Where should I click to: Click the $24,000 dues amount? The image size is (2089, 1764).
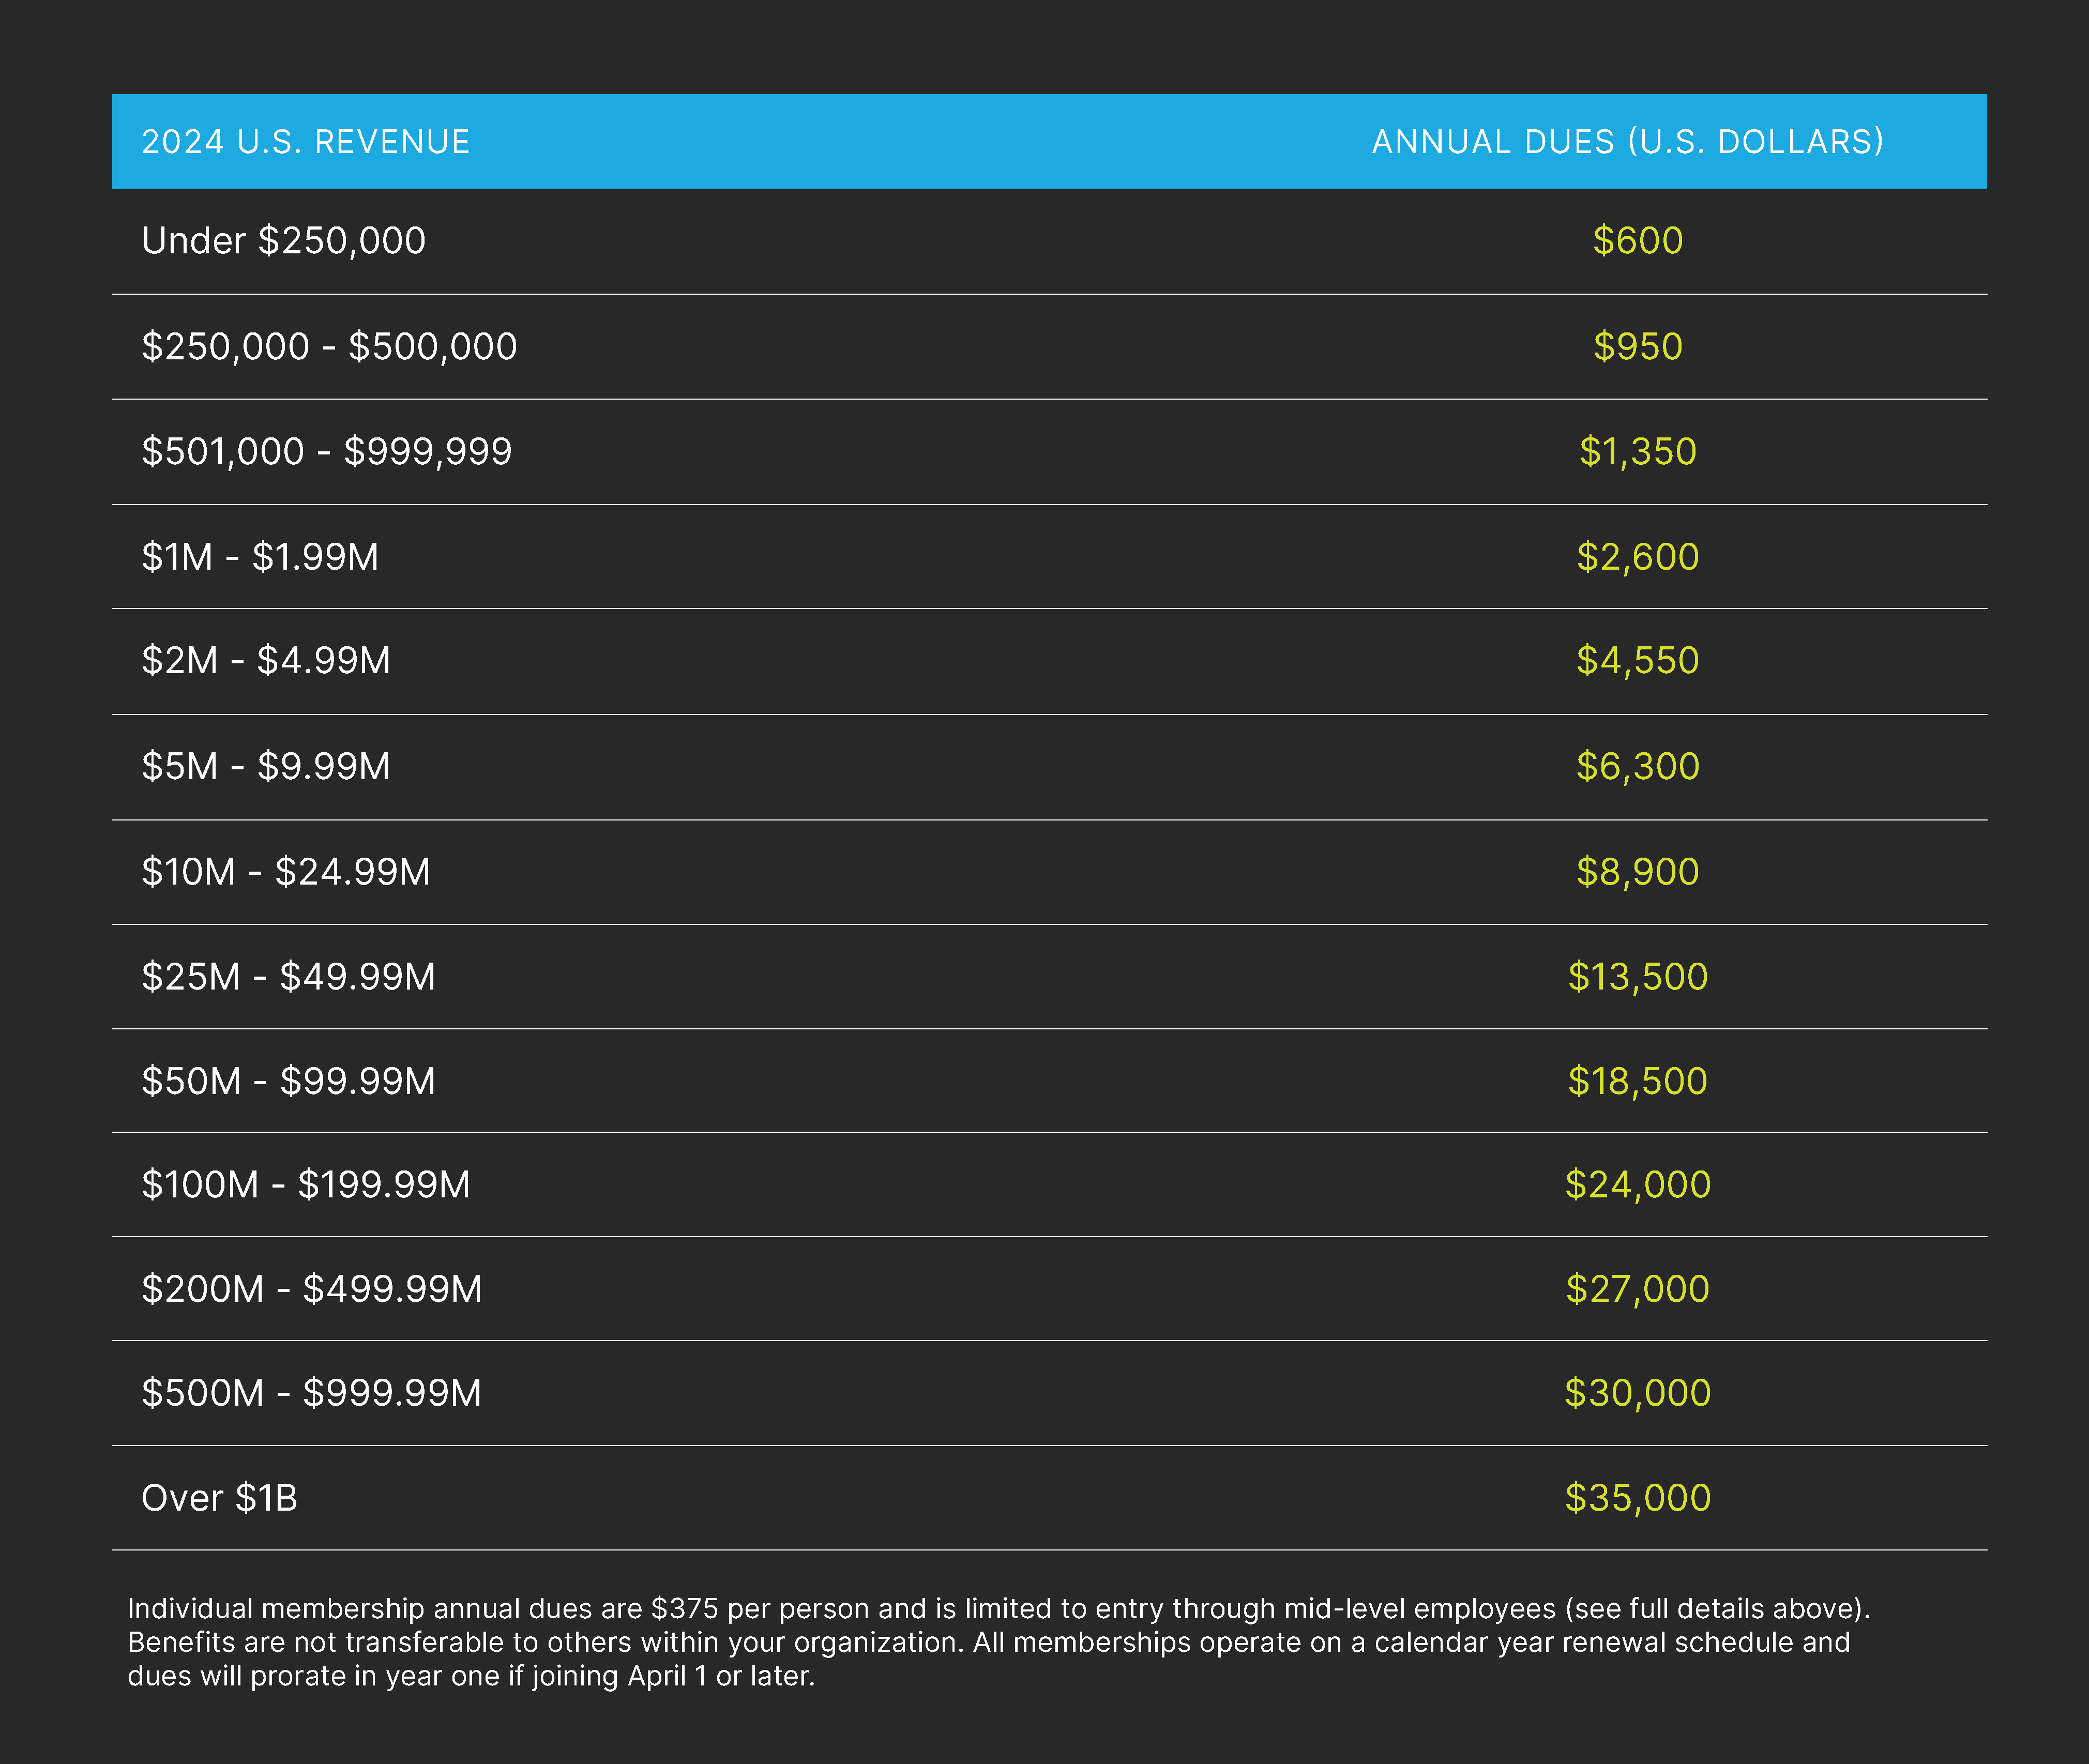point(1637,1185)
